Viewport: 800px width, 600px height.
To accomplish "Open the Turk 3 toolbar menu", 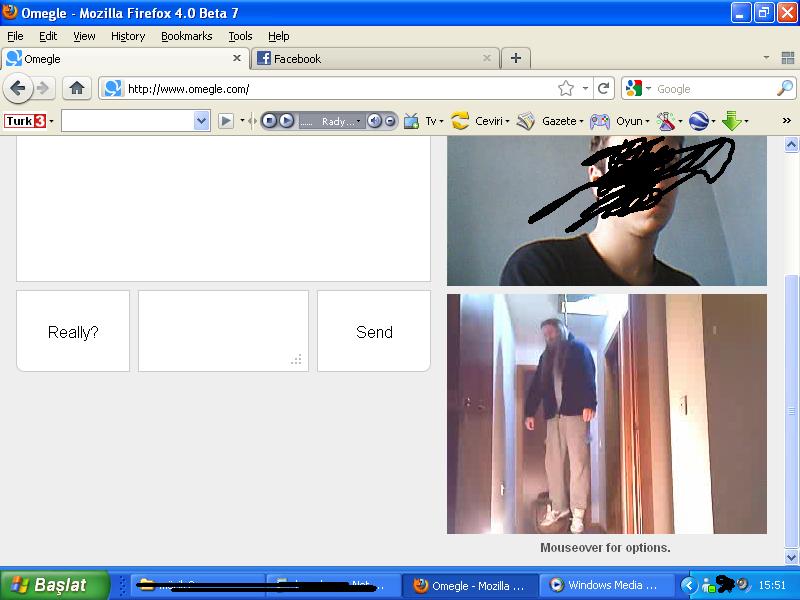I will [27, 120].
